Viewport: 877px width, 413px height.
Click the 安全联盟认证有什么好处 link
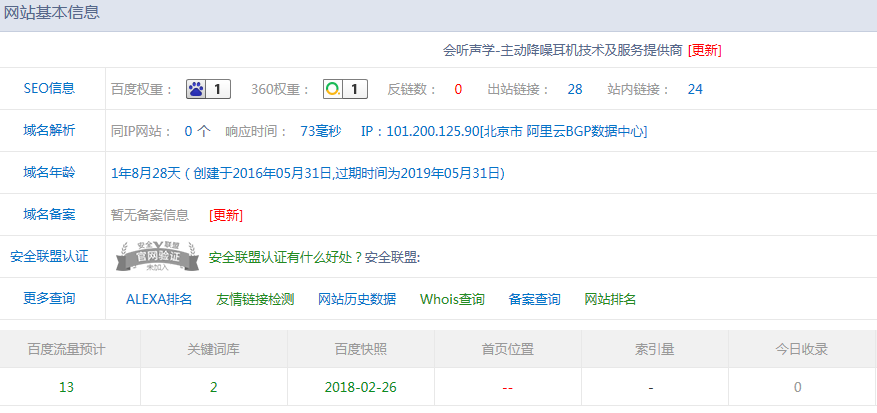point(284,257)
